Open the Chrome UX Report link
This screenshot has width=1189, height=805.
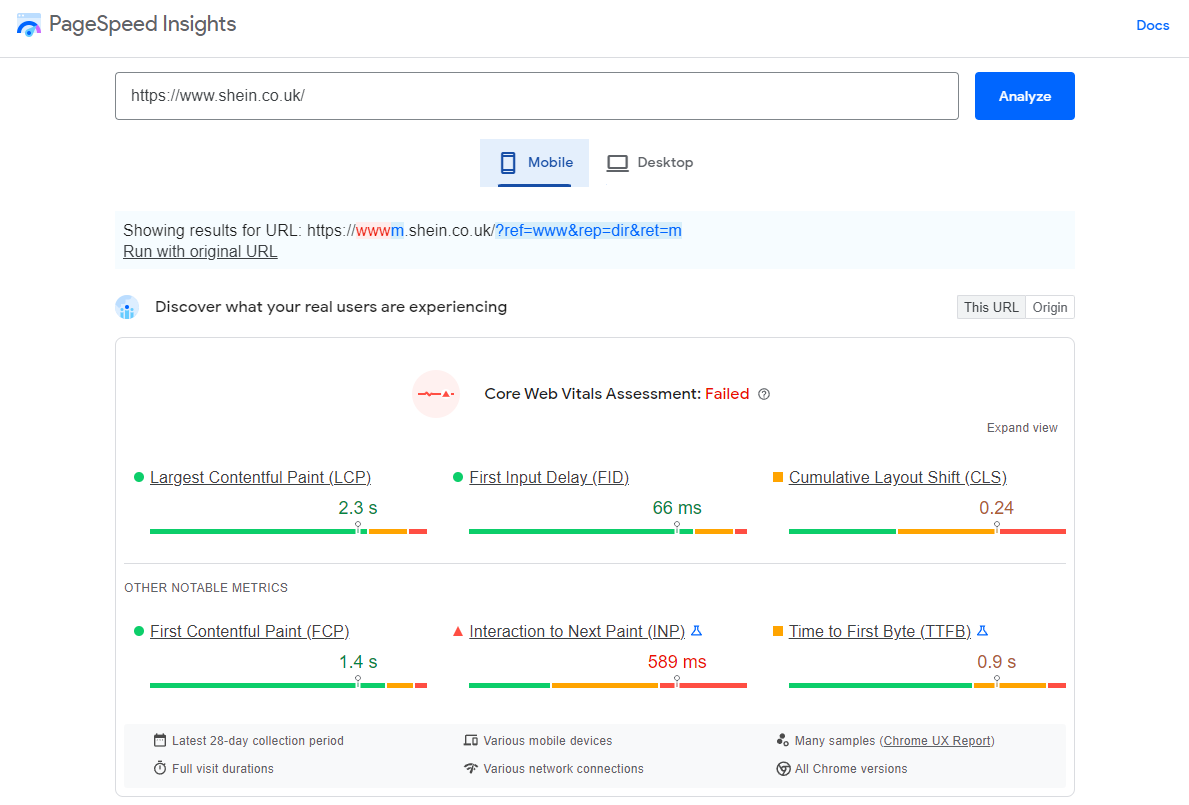point(937,741)
